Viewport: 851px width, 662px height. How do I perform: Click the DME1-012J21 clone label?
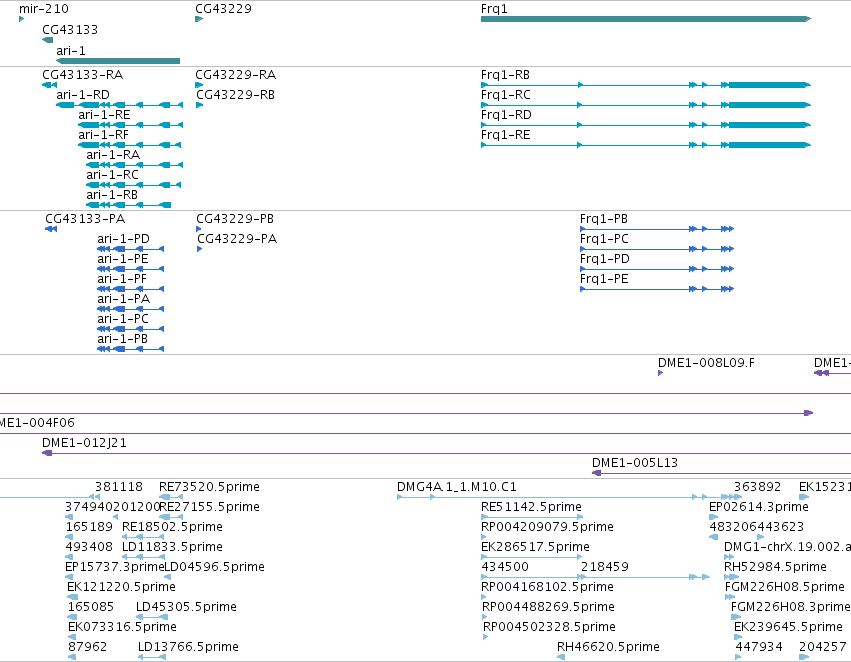84,443
